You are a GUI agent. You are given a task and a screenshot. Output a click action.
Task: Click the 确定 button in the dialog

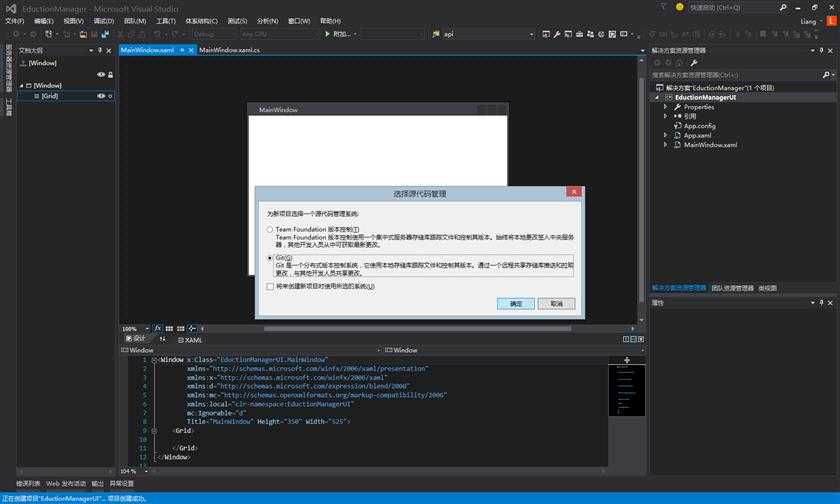[x=515, y=303]
